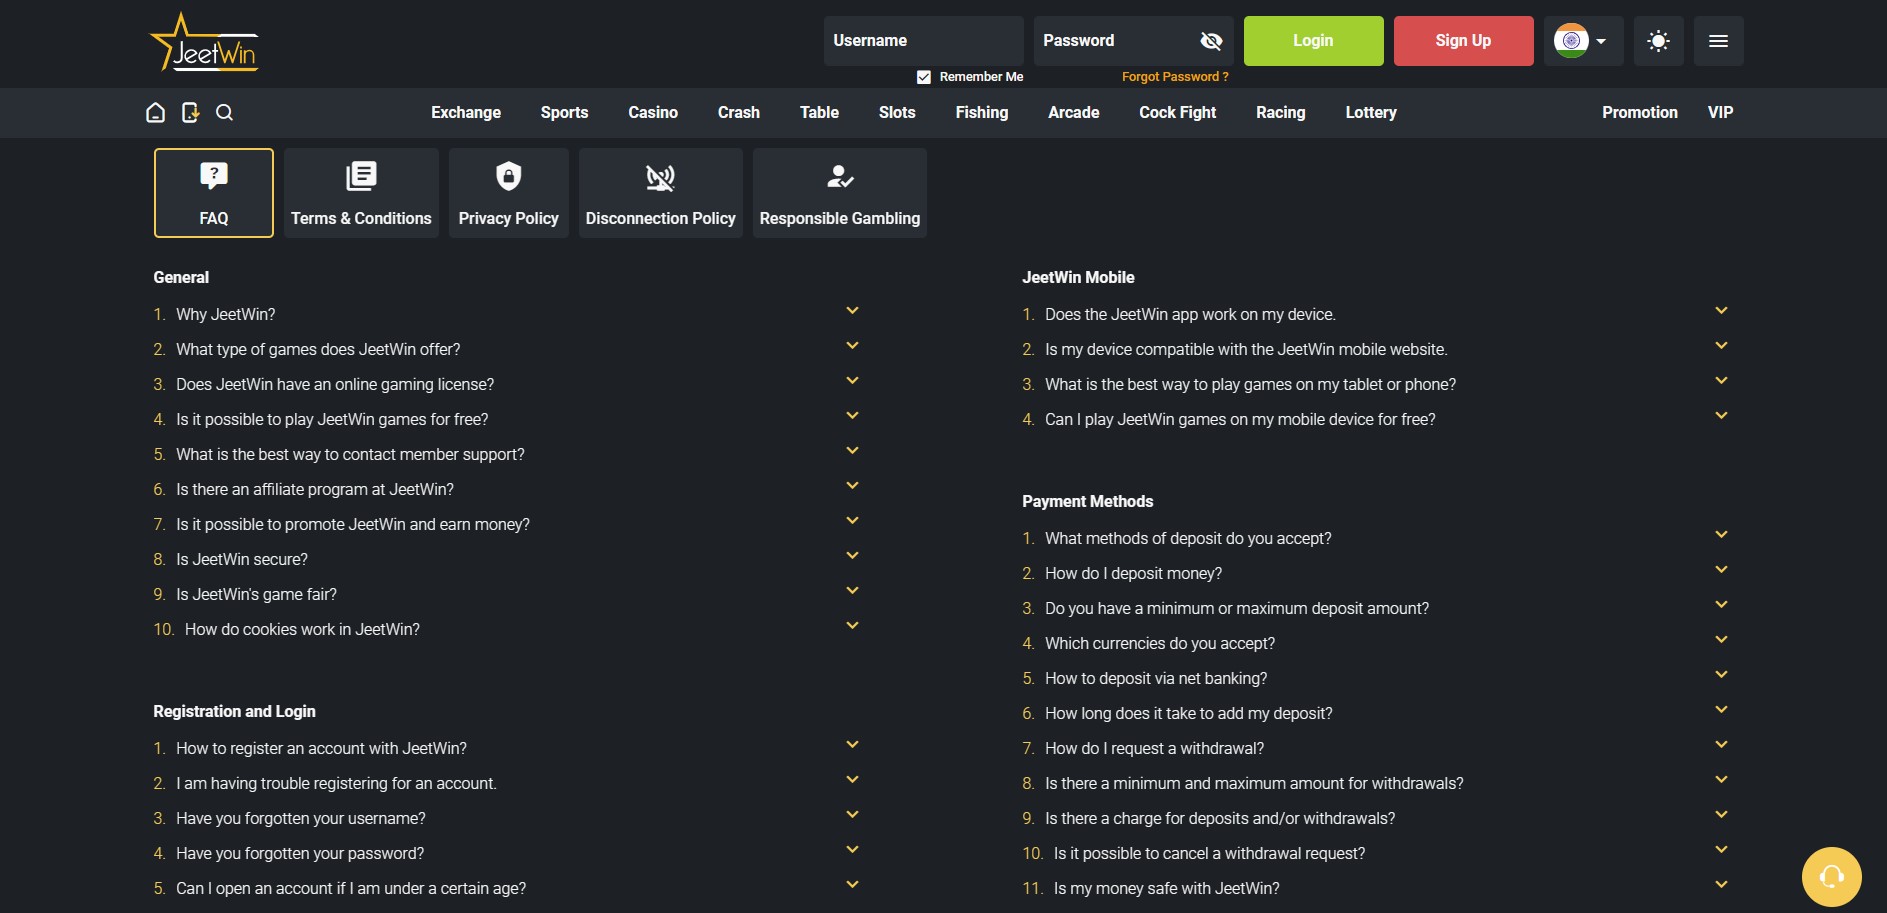Click 'Have you forgotten your username?'
This screenshot has height=913, width=1887.
click(301, 819)
